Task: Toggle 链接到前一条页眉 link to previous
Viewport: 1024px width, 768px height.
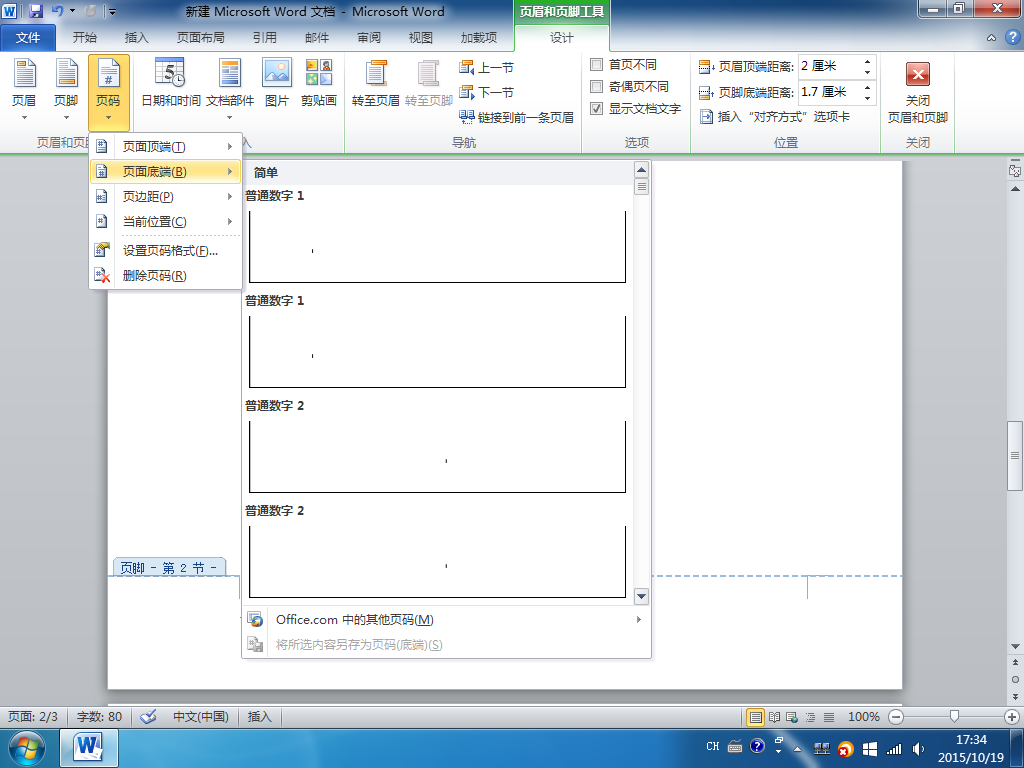Action: pos(517,117)
